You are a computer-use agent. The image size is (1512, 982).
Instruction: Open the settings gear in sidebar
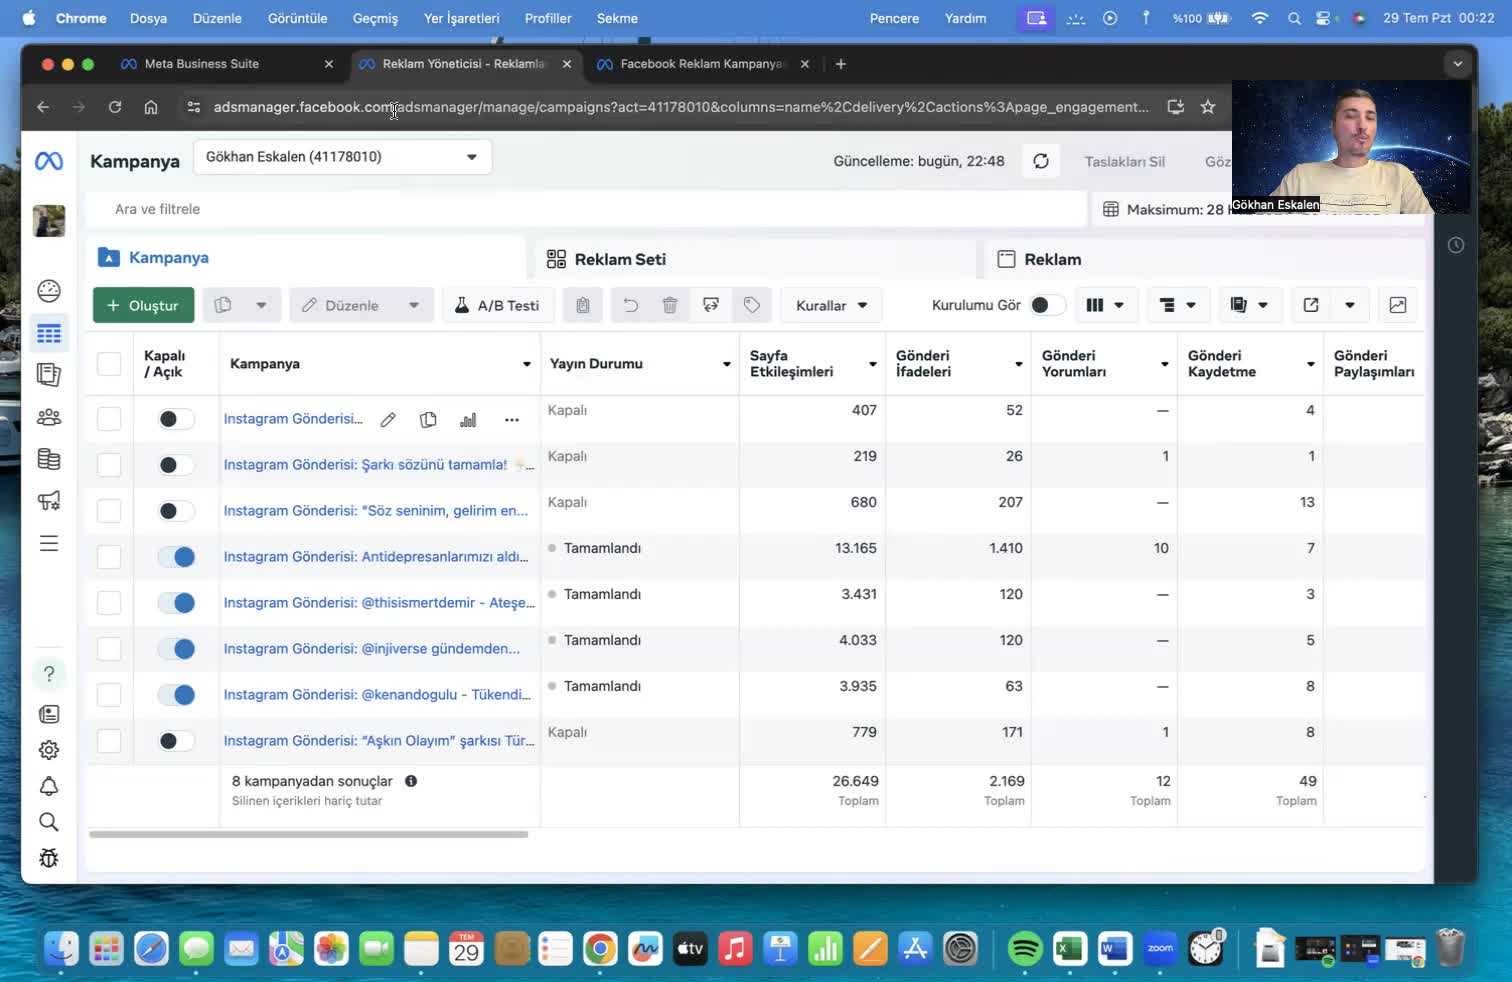point(49,750)
